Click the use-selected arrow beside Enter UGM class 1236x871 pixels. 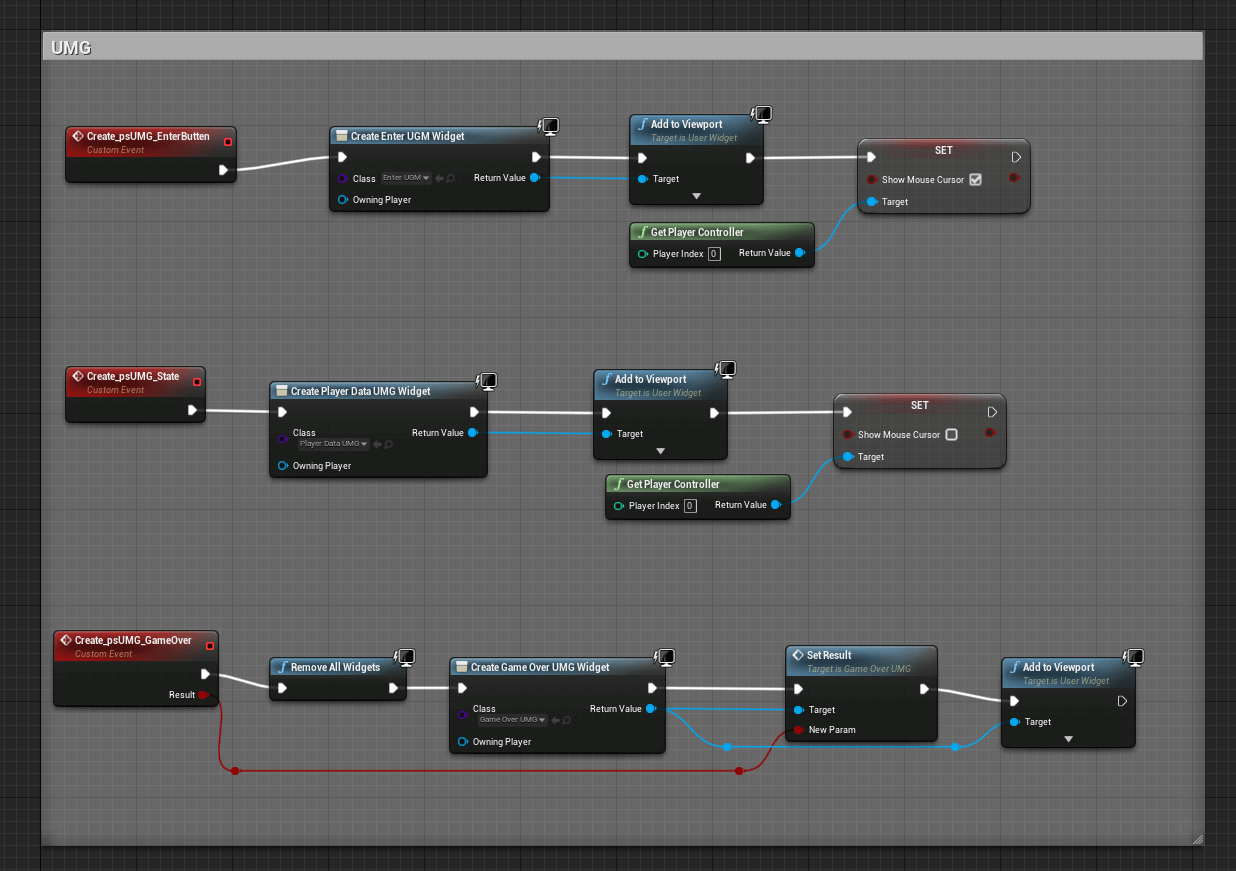[439, 178]
